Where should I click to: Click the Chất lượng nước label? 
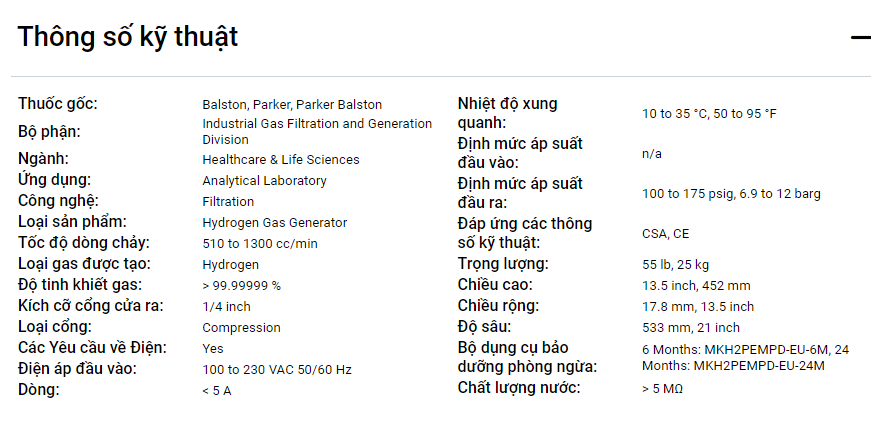pyautogui.click(x=519, y=387)
